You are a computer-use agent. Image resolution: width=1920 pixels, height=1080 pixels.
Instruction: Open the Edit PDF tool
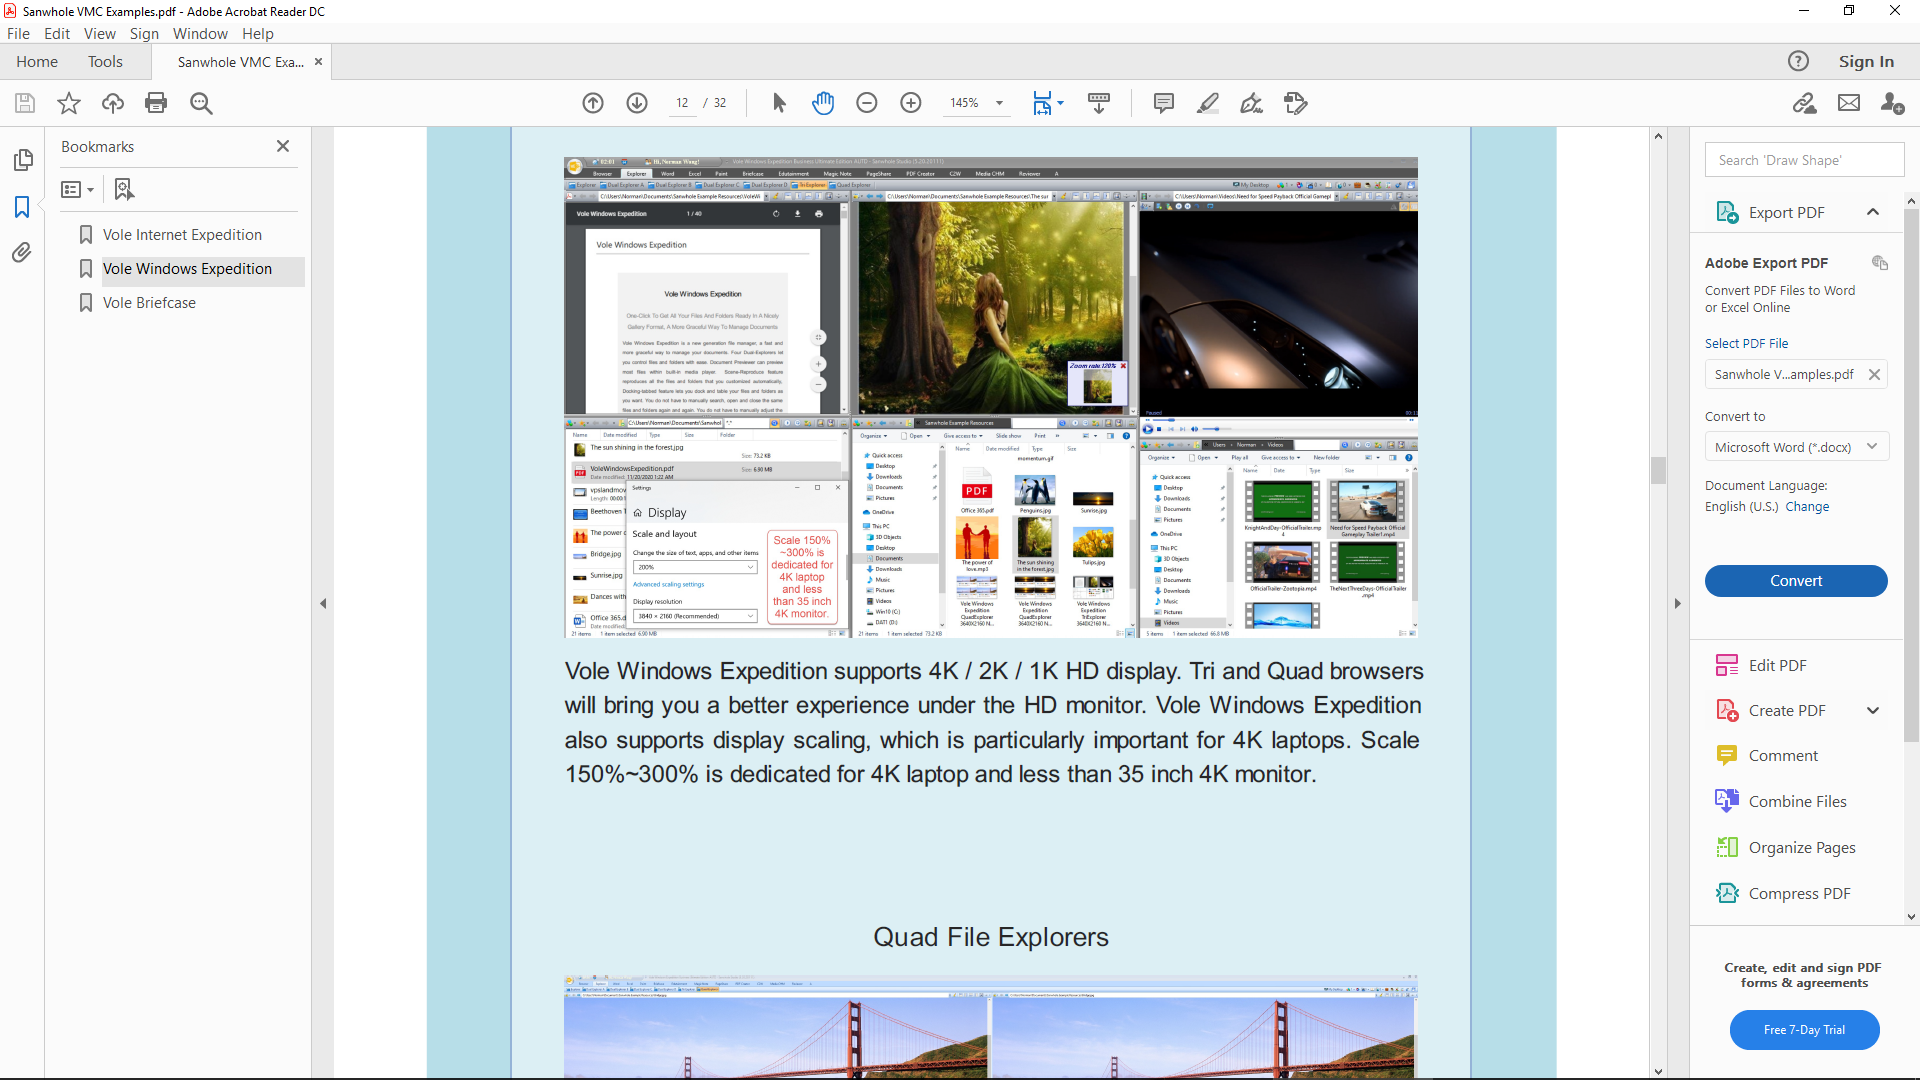[1776, 666]
